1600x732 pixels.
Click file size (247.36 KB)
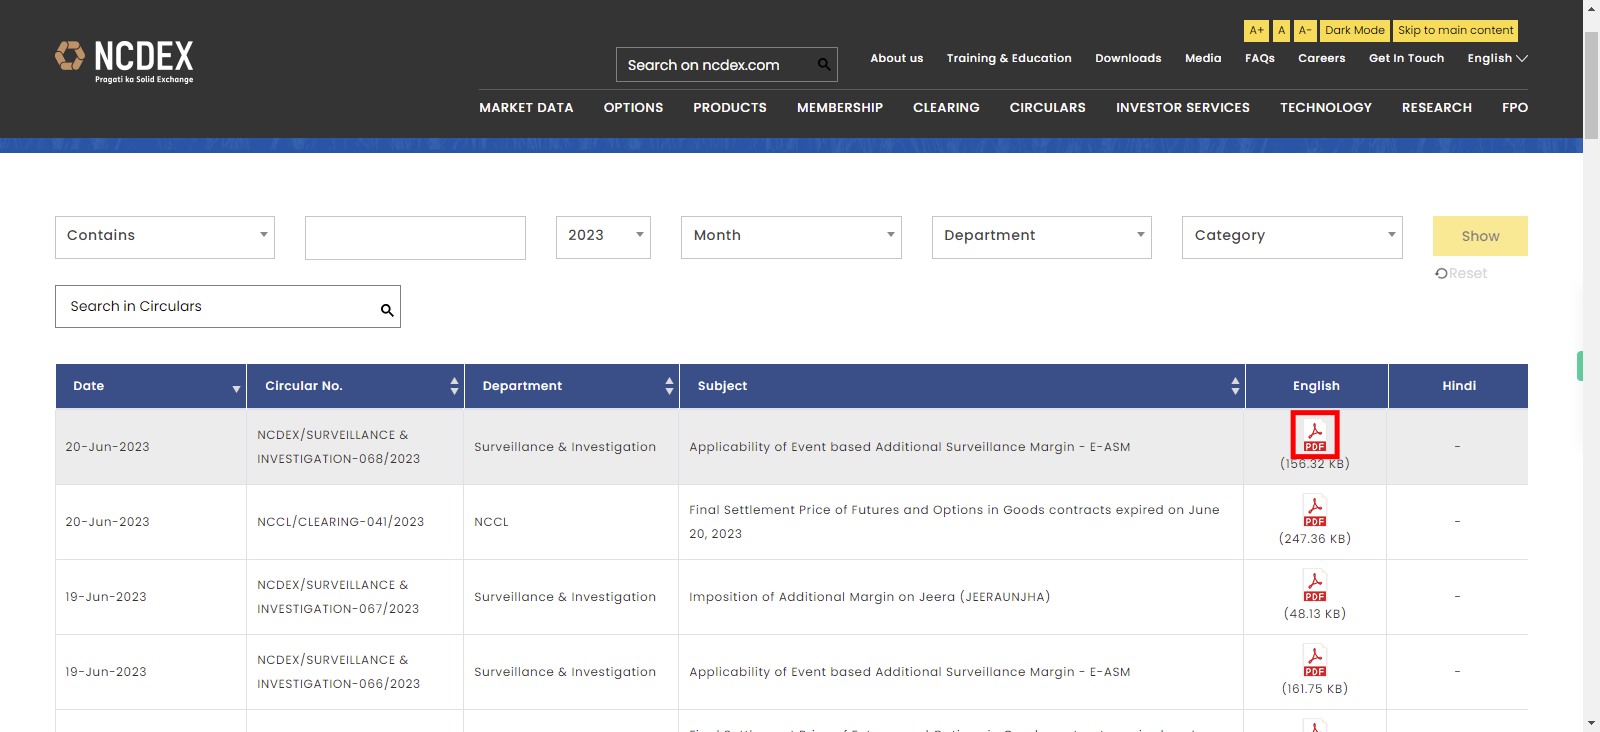click(x=1315, y=539)
